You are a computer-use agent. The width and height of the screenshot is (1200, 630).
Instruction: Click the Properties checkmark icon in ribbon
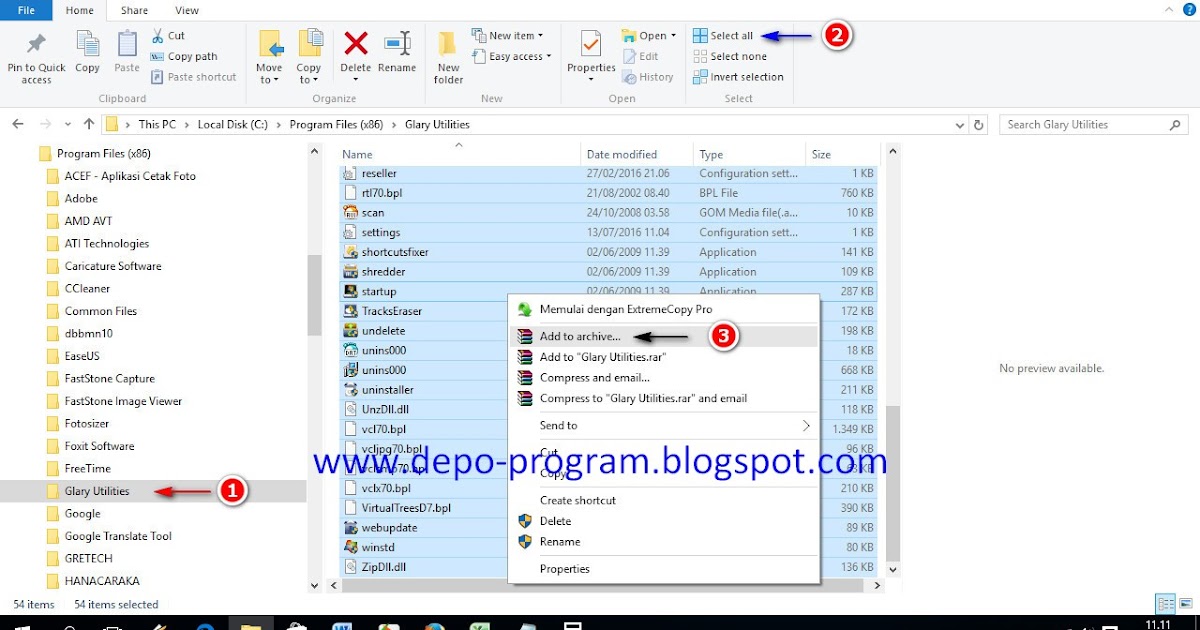pos(591,45)
